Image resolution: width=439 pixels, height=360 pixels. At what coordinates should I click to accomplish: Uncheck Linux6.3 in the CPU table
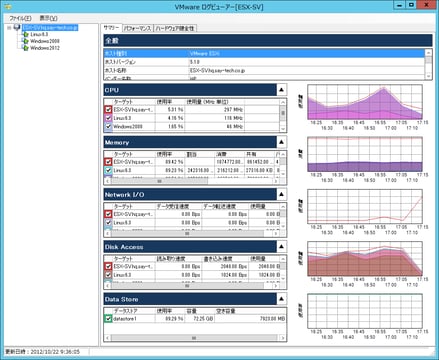(x=108, y=118)
